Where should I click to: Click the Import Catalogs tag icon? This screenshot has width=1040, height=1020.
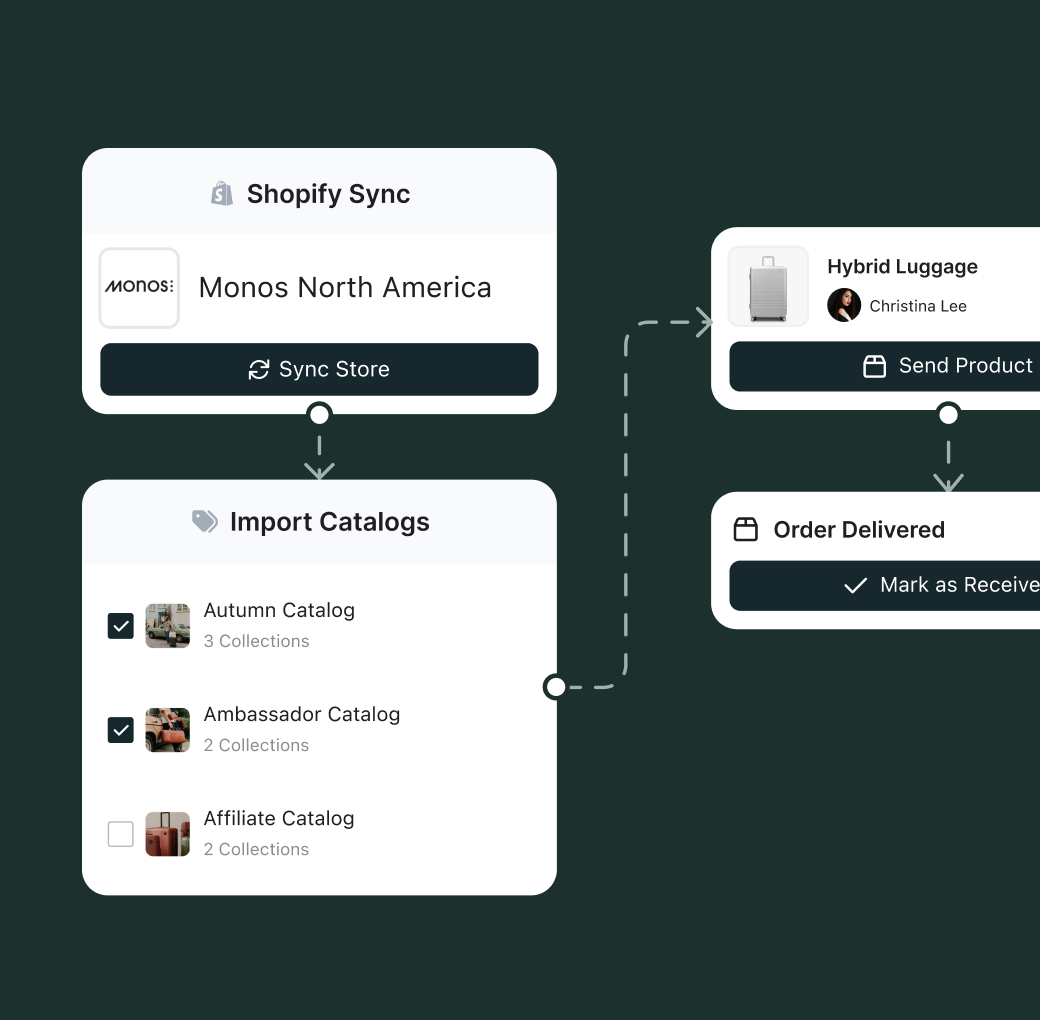click(x=205, y=521)
